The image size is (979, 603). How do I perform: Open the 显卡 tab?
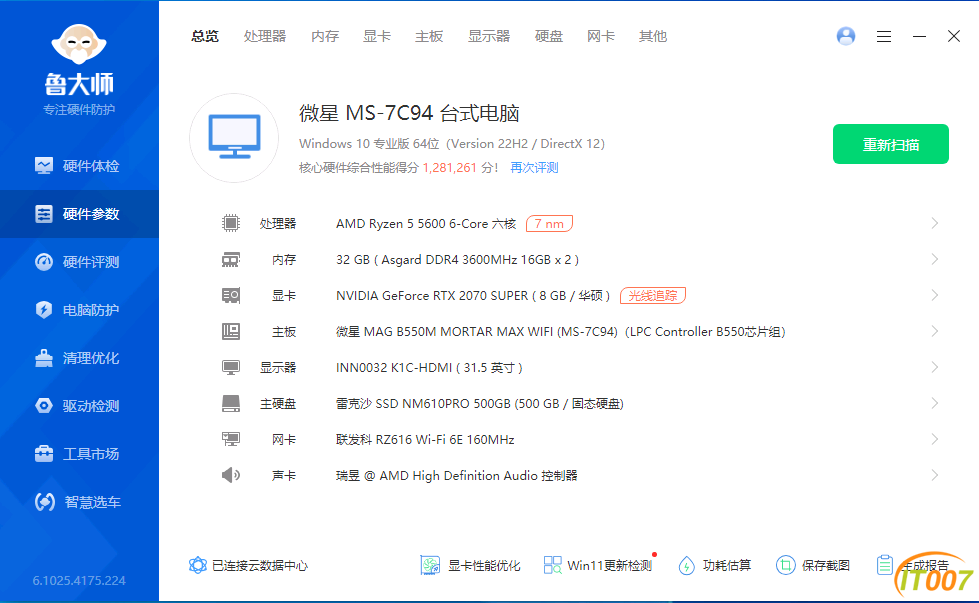[x=377, y=36]
